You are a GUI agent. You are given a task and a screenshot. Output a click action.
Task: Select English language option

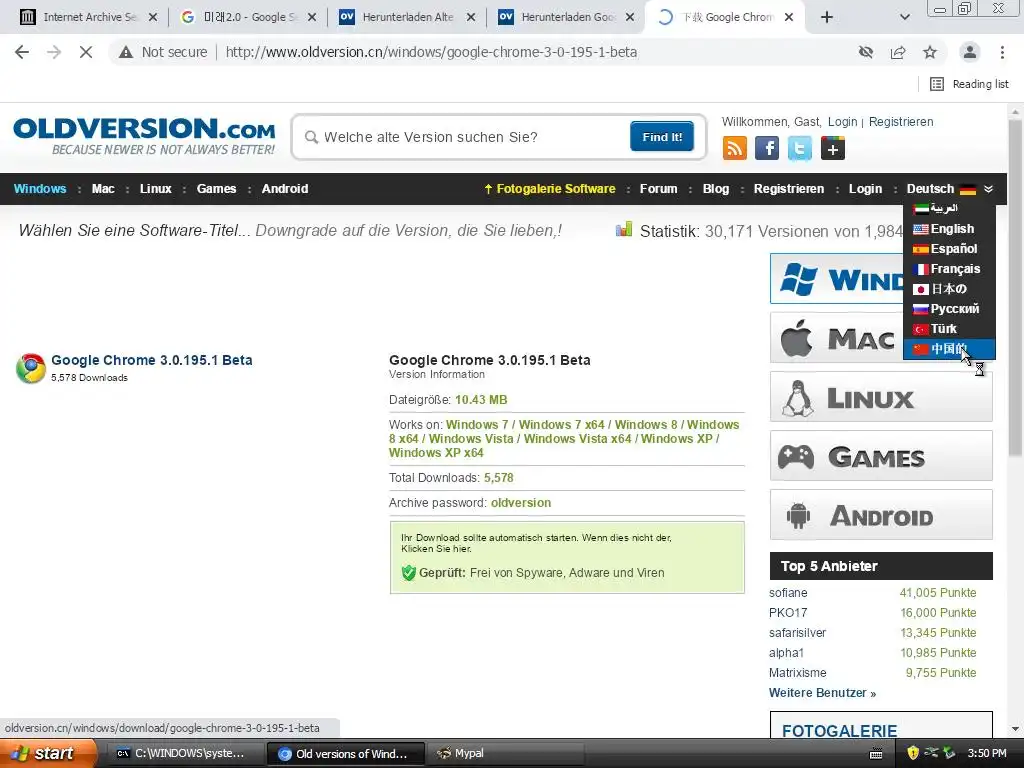click(x=950, y=229)
